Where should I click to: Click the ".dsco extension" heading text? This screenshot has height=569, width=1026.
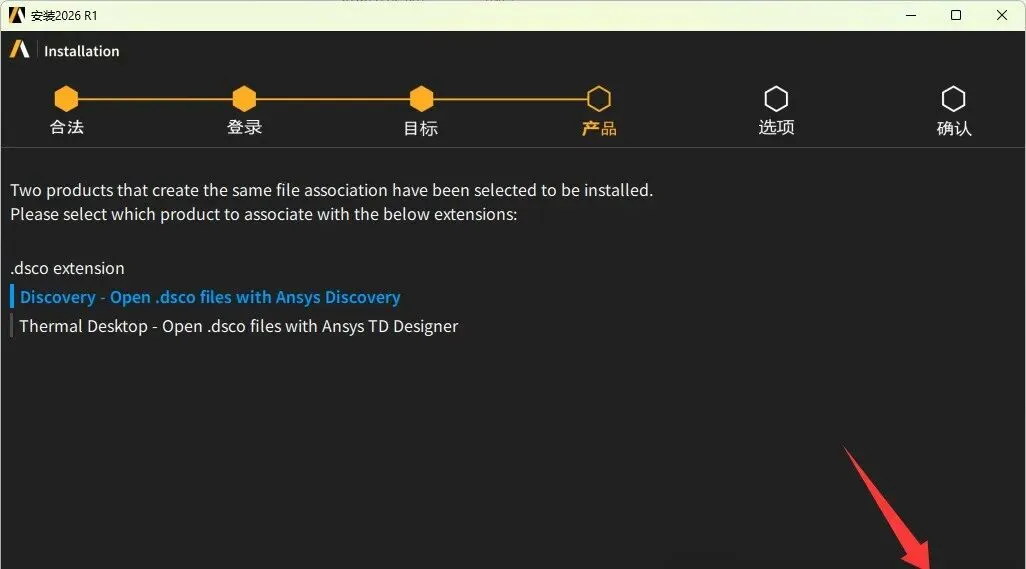tap(67, 268)
